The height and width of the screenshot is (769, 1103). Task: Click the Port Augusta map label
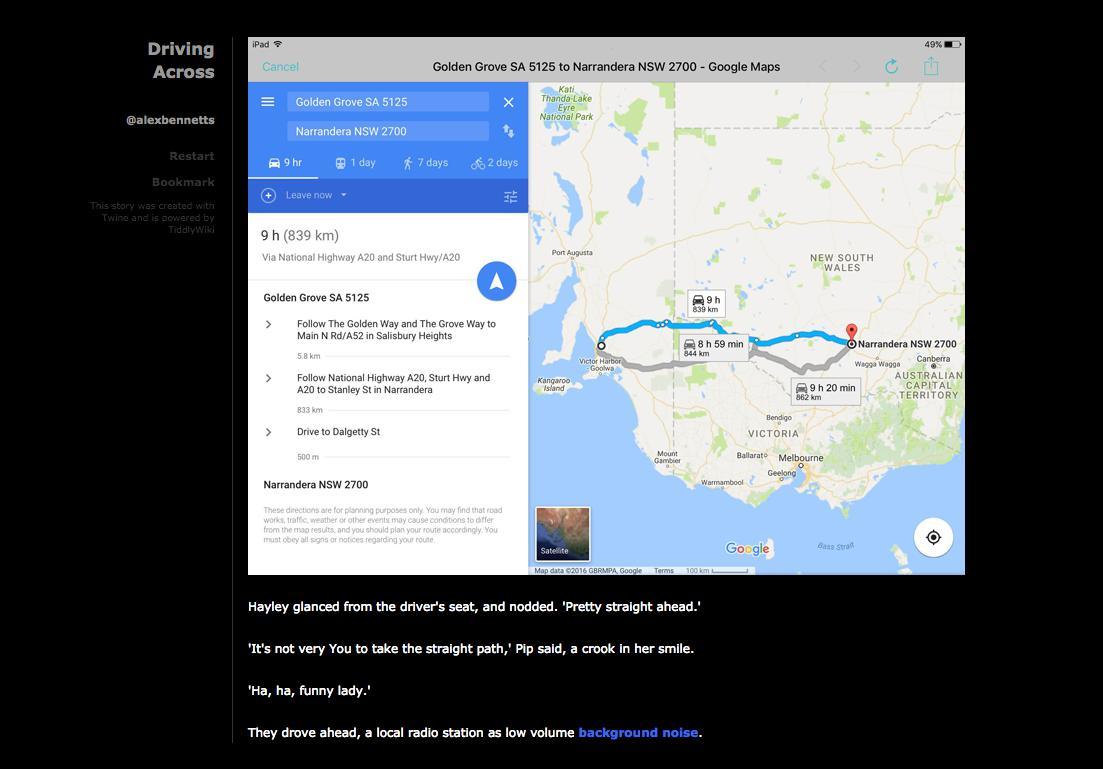coord(572,253)
